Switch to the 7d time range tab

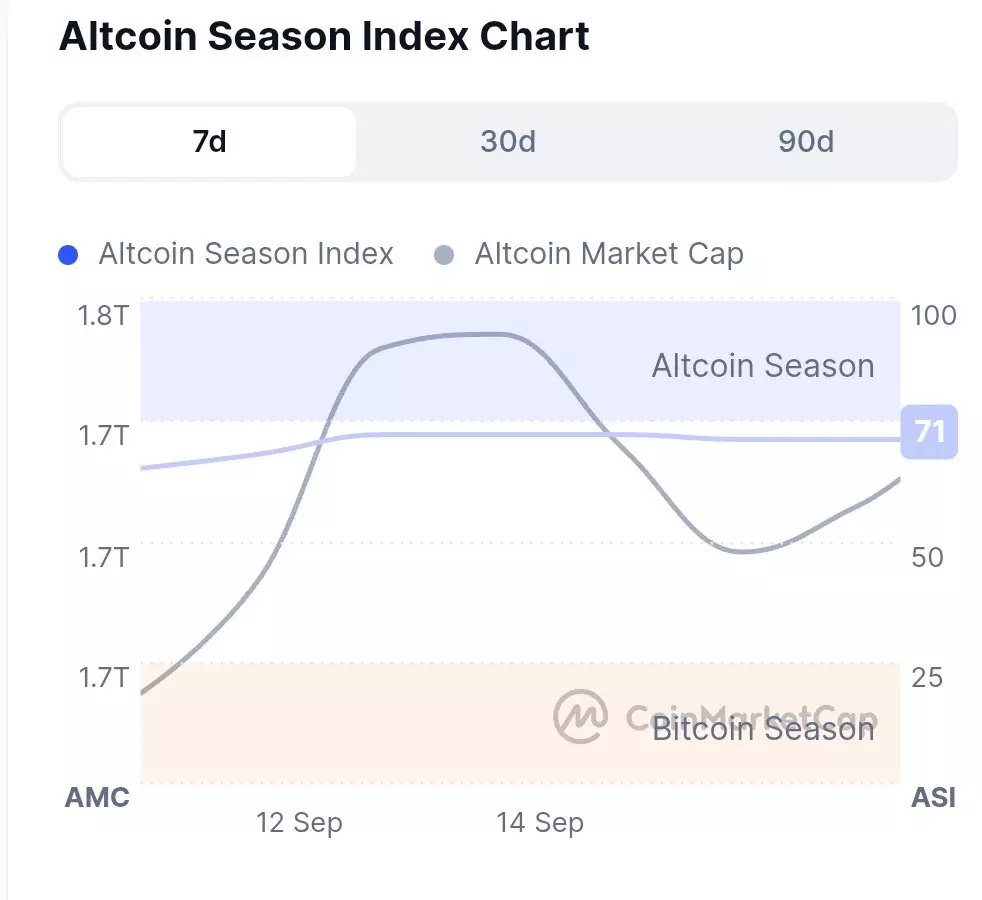tap(209, 142)
